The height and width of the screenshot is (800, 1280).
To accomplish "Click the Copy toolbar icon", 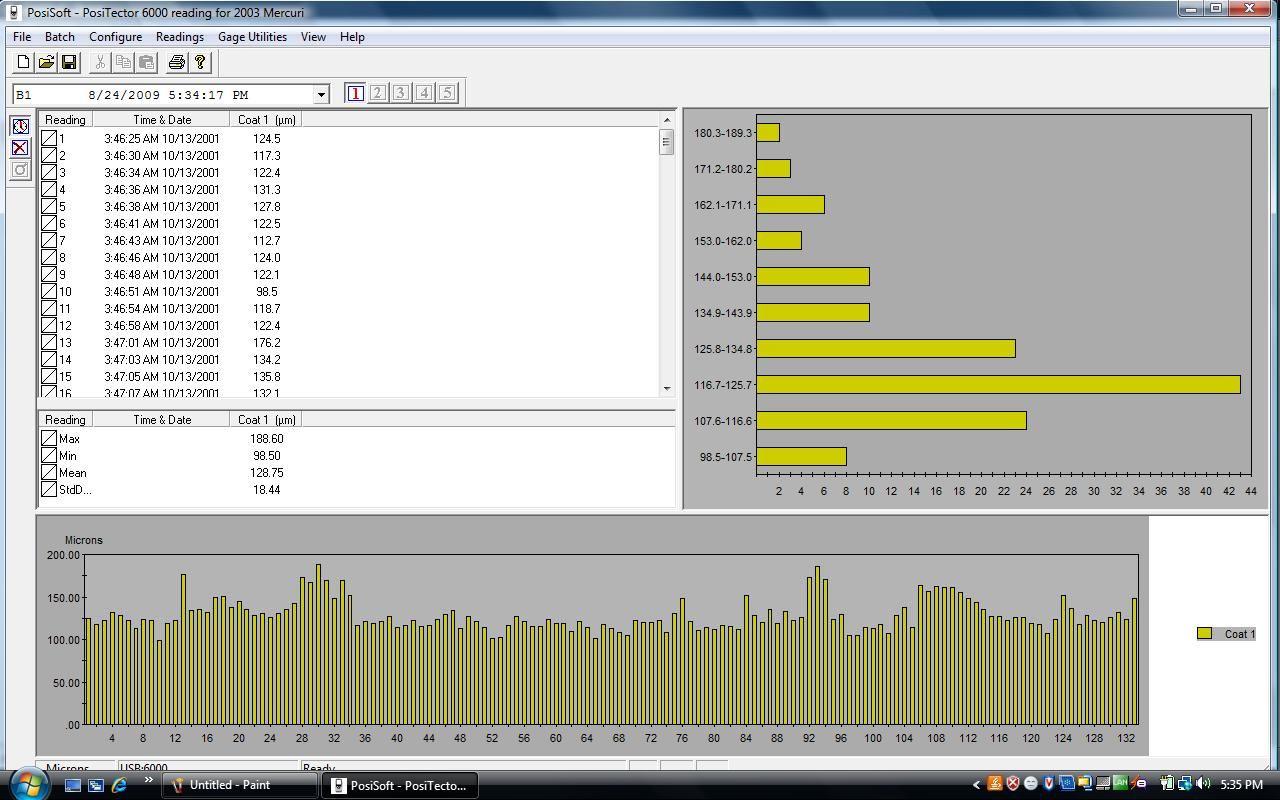I will (123, 62).
